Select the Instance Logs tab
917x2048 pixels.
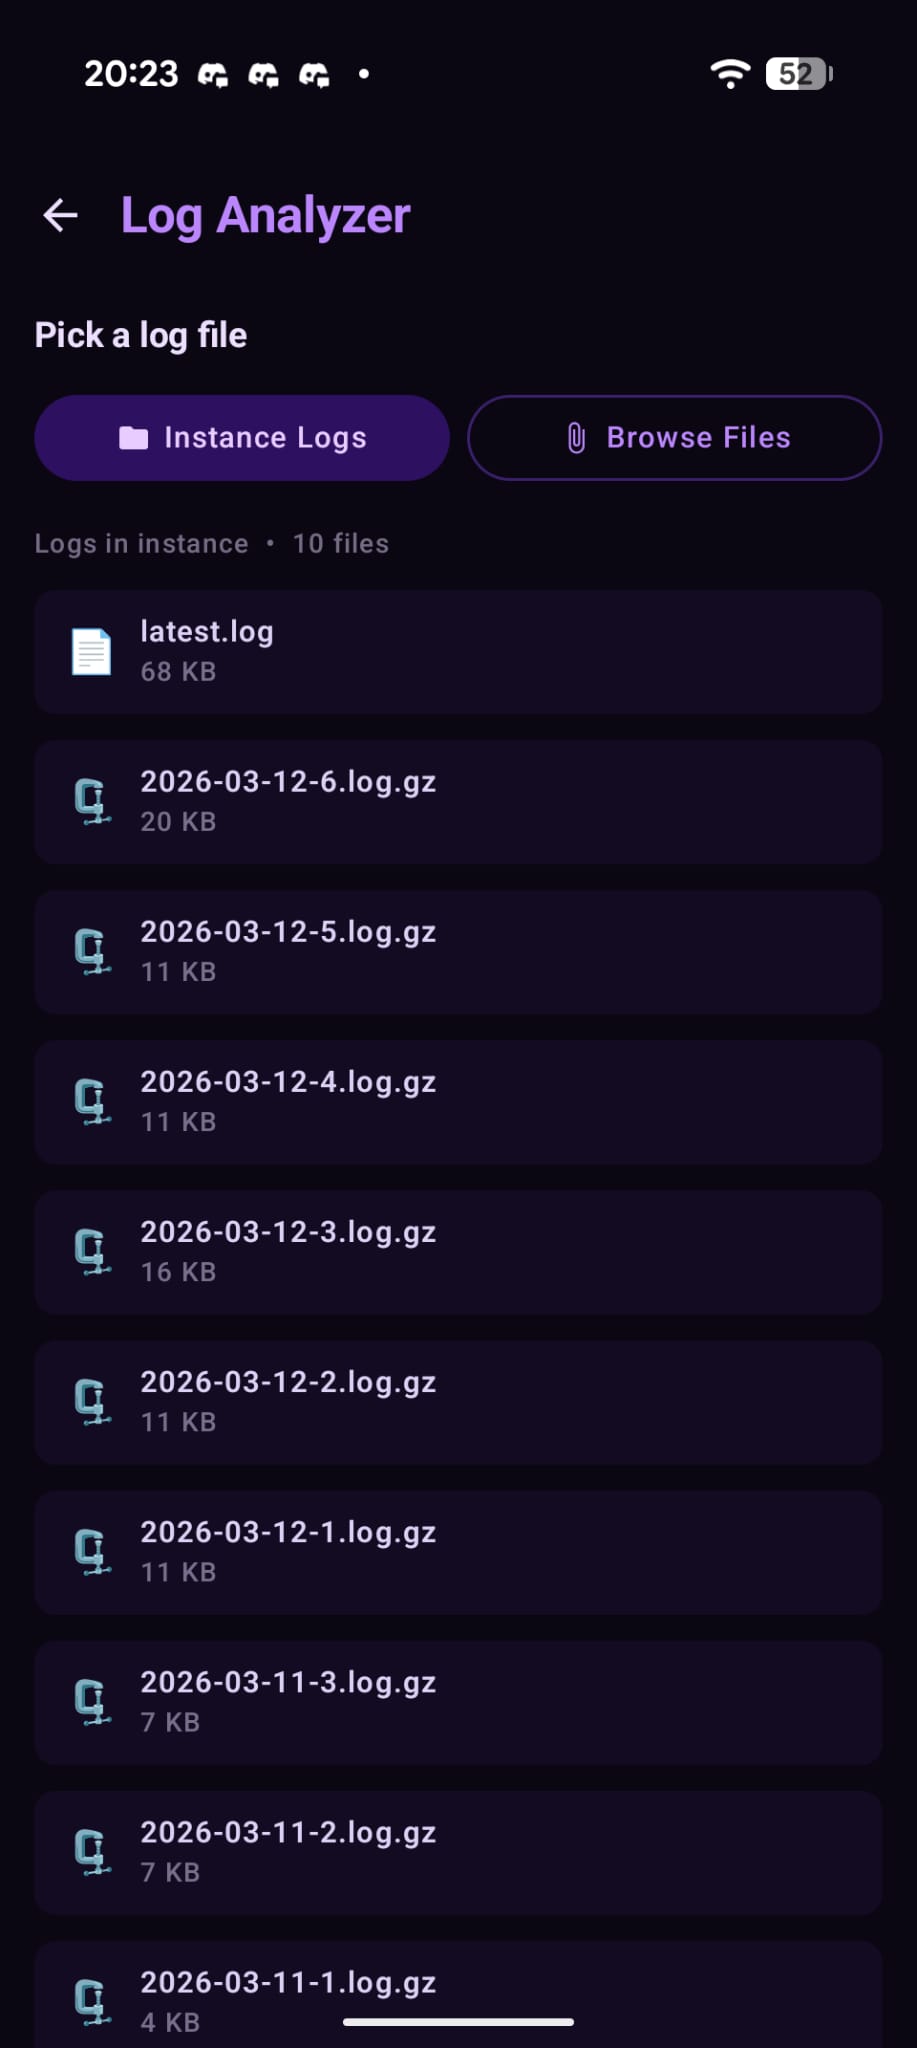(x=242, y=437)
